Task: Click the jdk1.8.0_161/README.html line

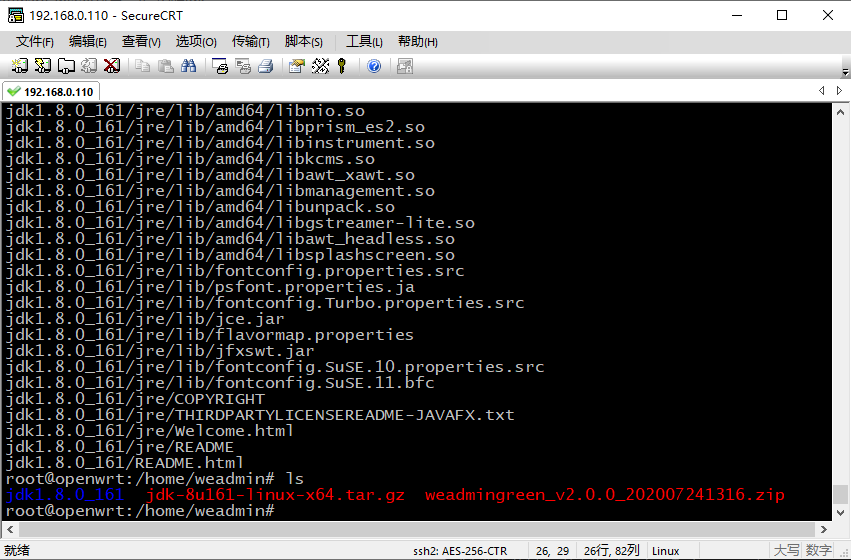Action: (124, 463)
